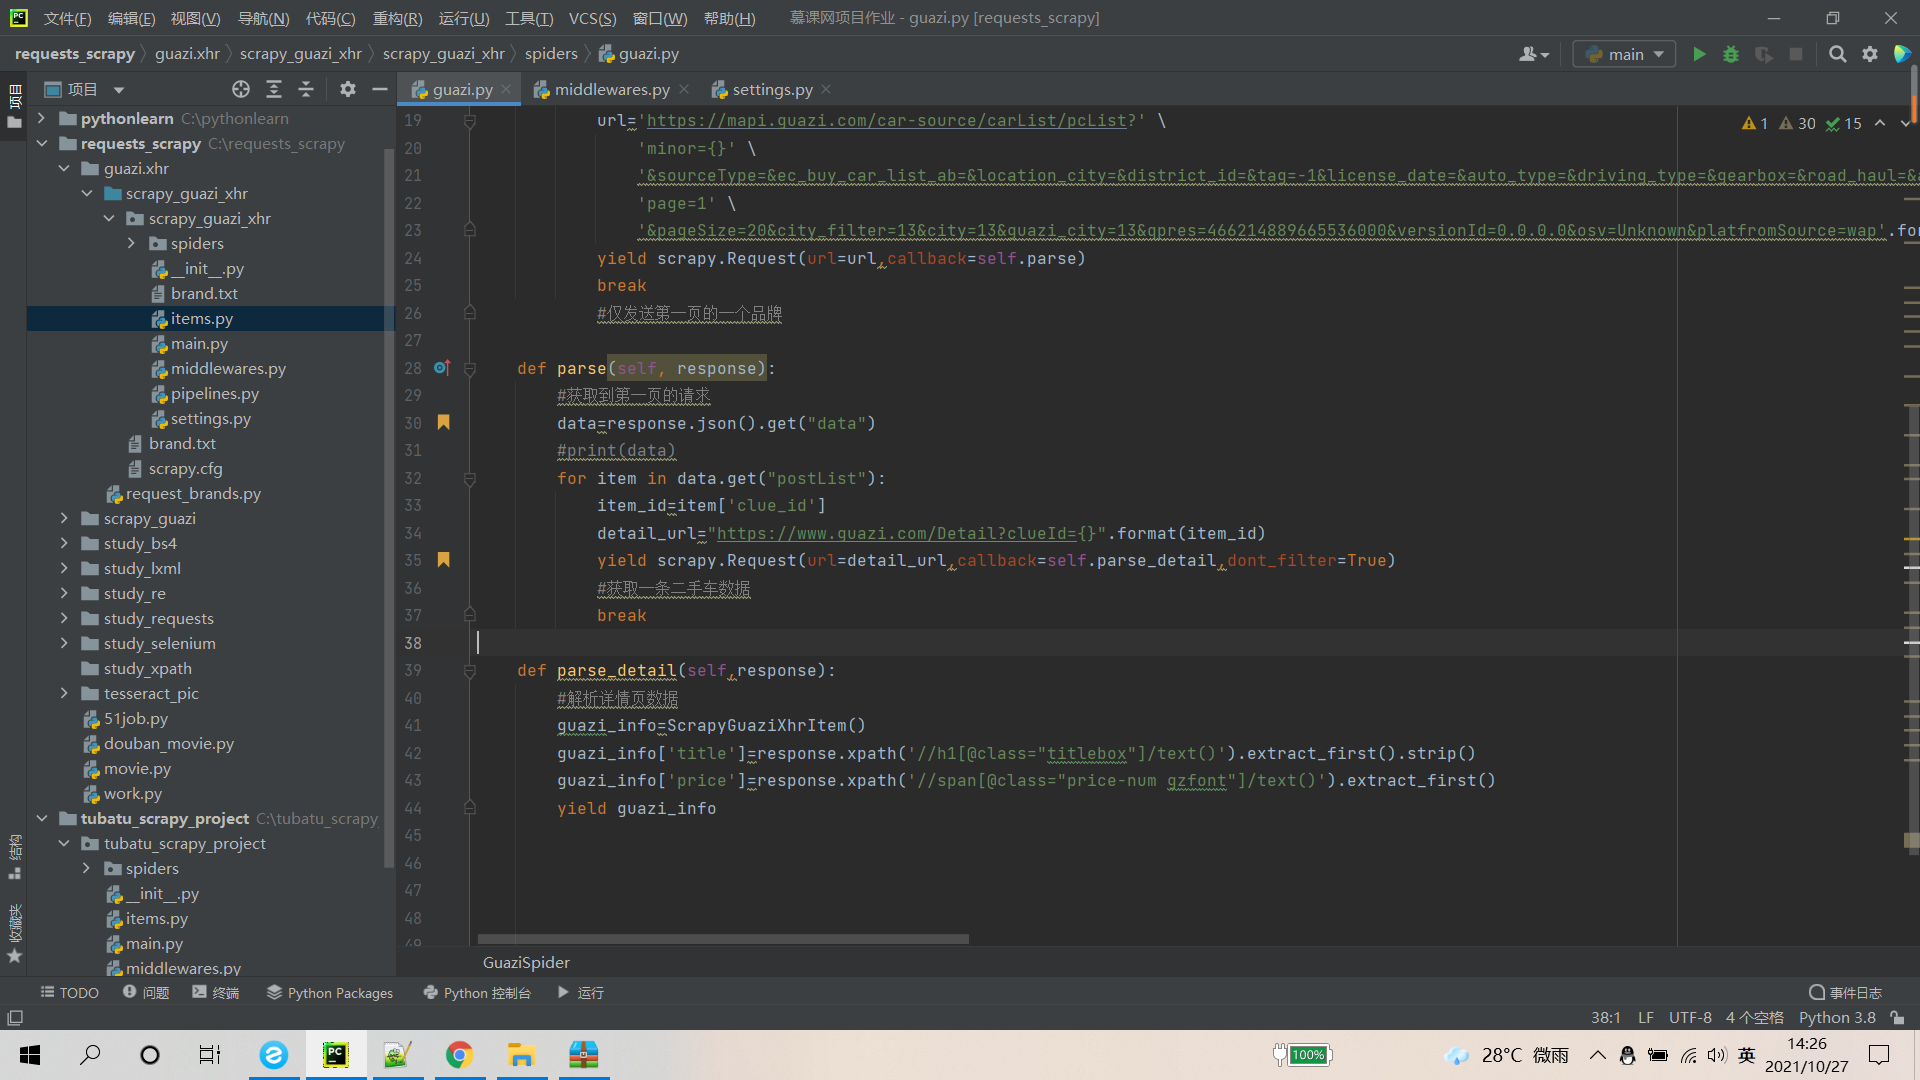Expand all in the project tree

[274, 89]
